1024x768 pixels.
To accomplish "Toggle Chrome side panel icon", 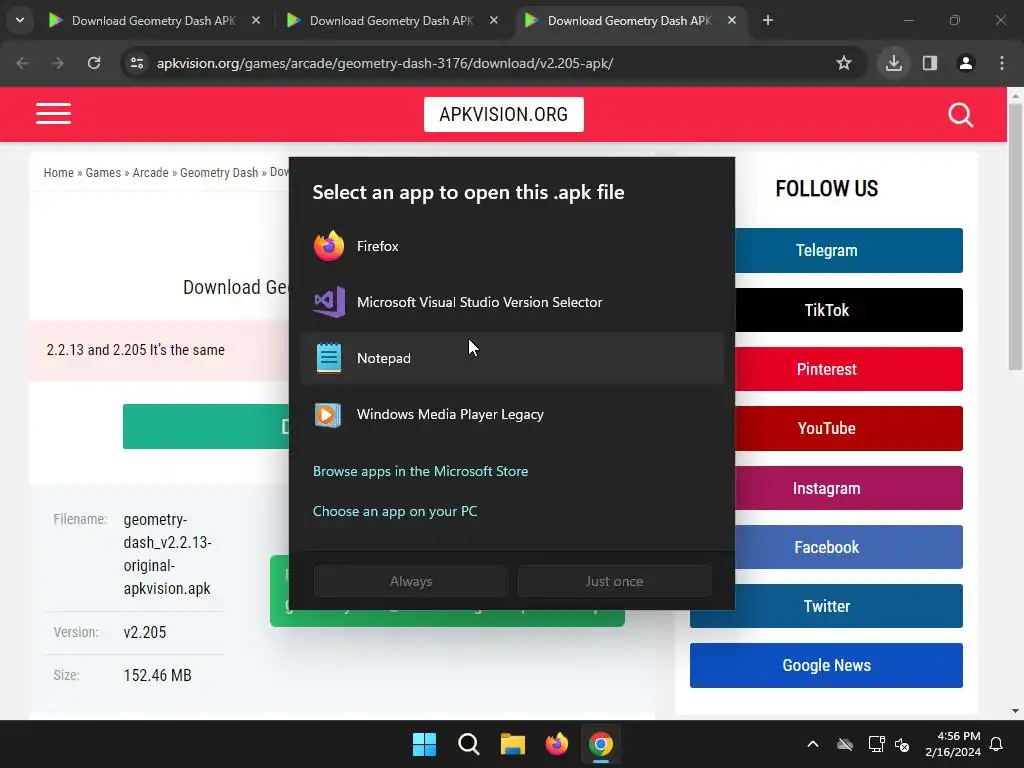I will point(929,63).
